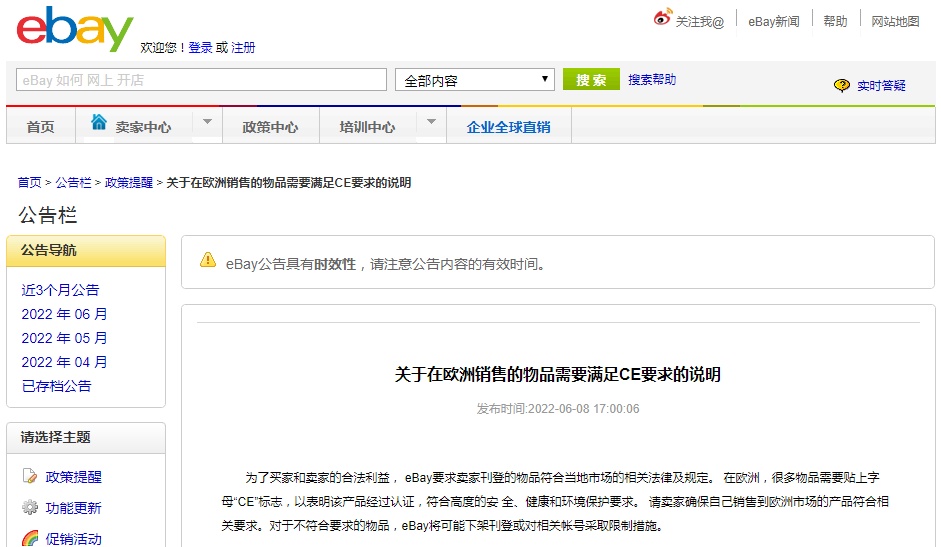The width and height of the screenshot is (941, 547).
Task: Select 近3个月公告 in announcement navigation
Action: (60, 290)
